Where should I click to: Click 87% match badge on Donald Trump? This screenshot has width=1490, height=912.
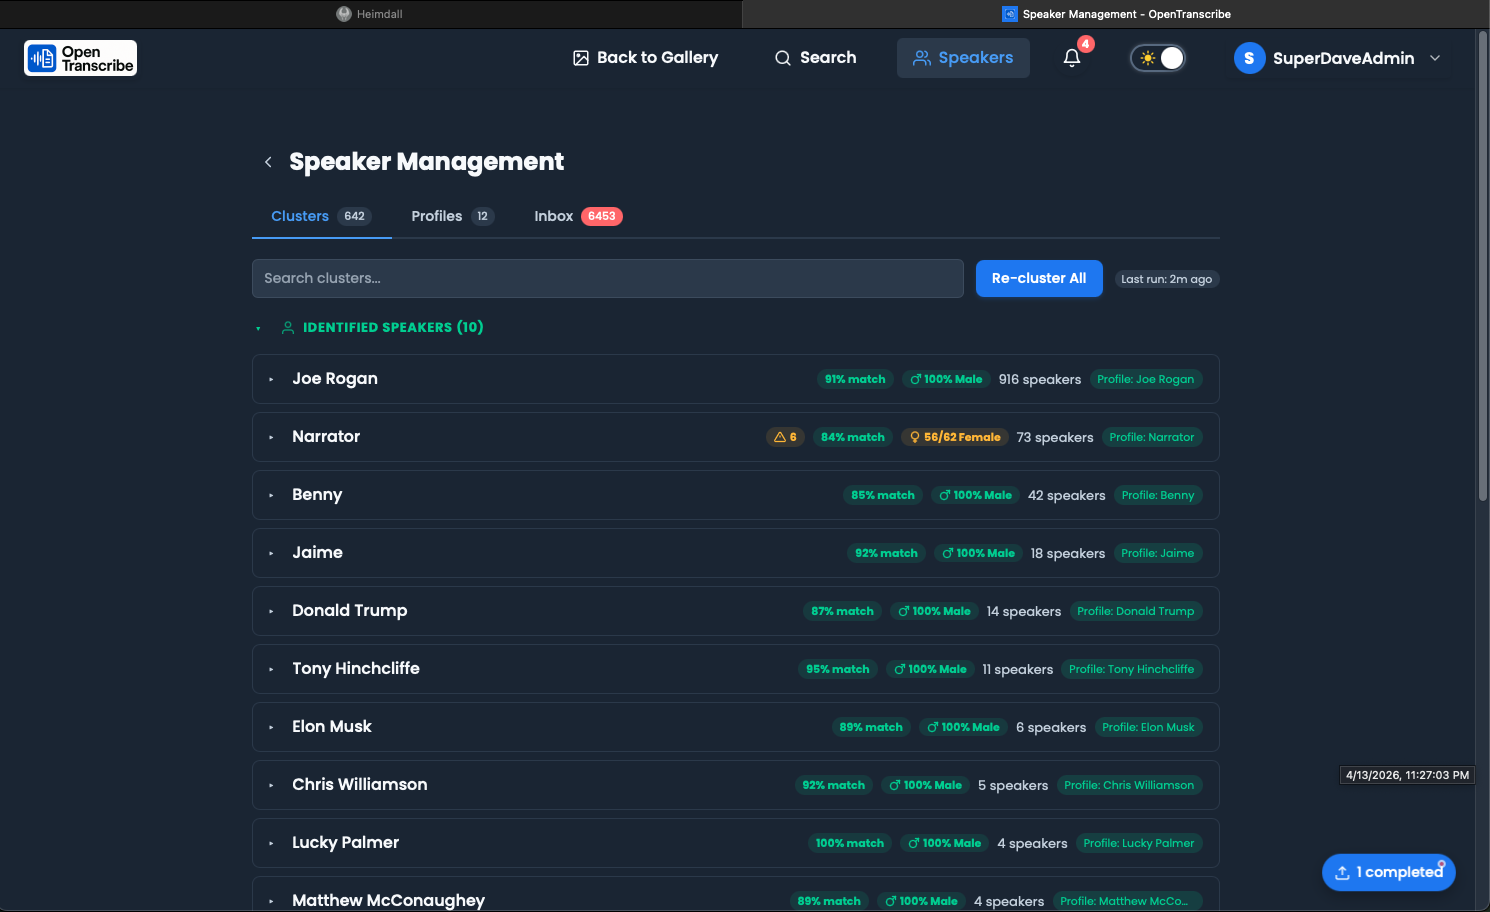point(843,611)
